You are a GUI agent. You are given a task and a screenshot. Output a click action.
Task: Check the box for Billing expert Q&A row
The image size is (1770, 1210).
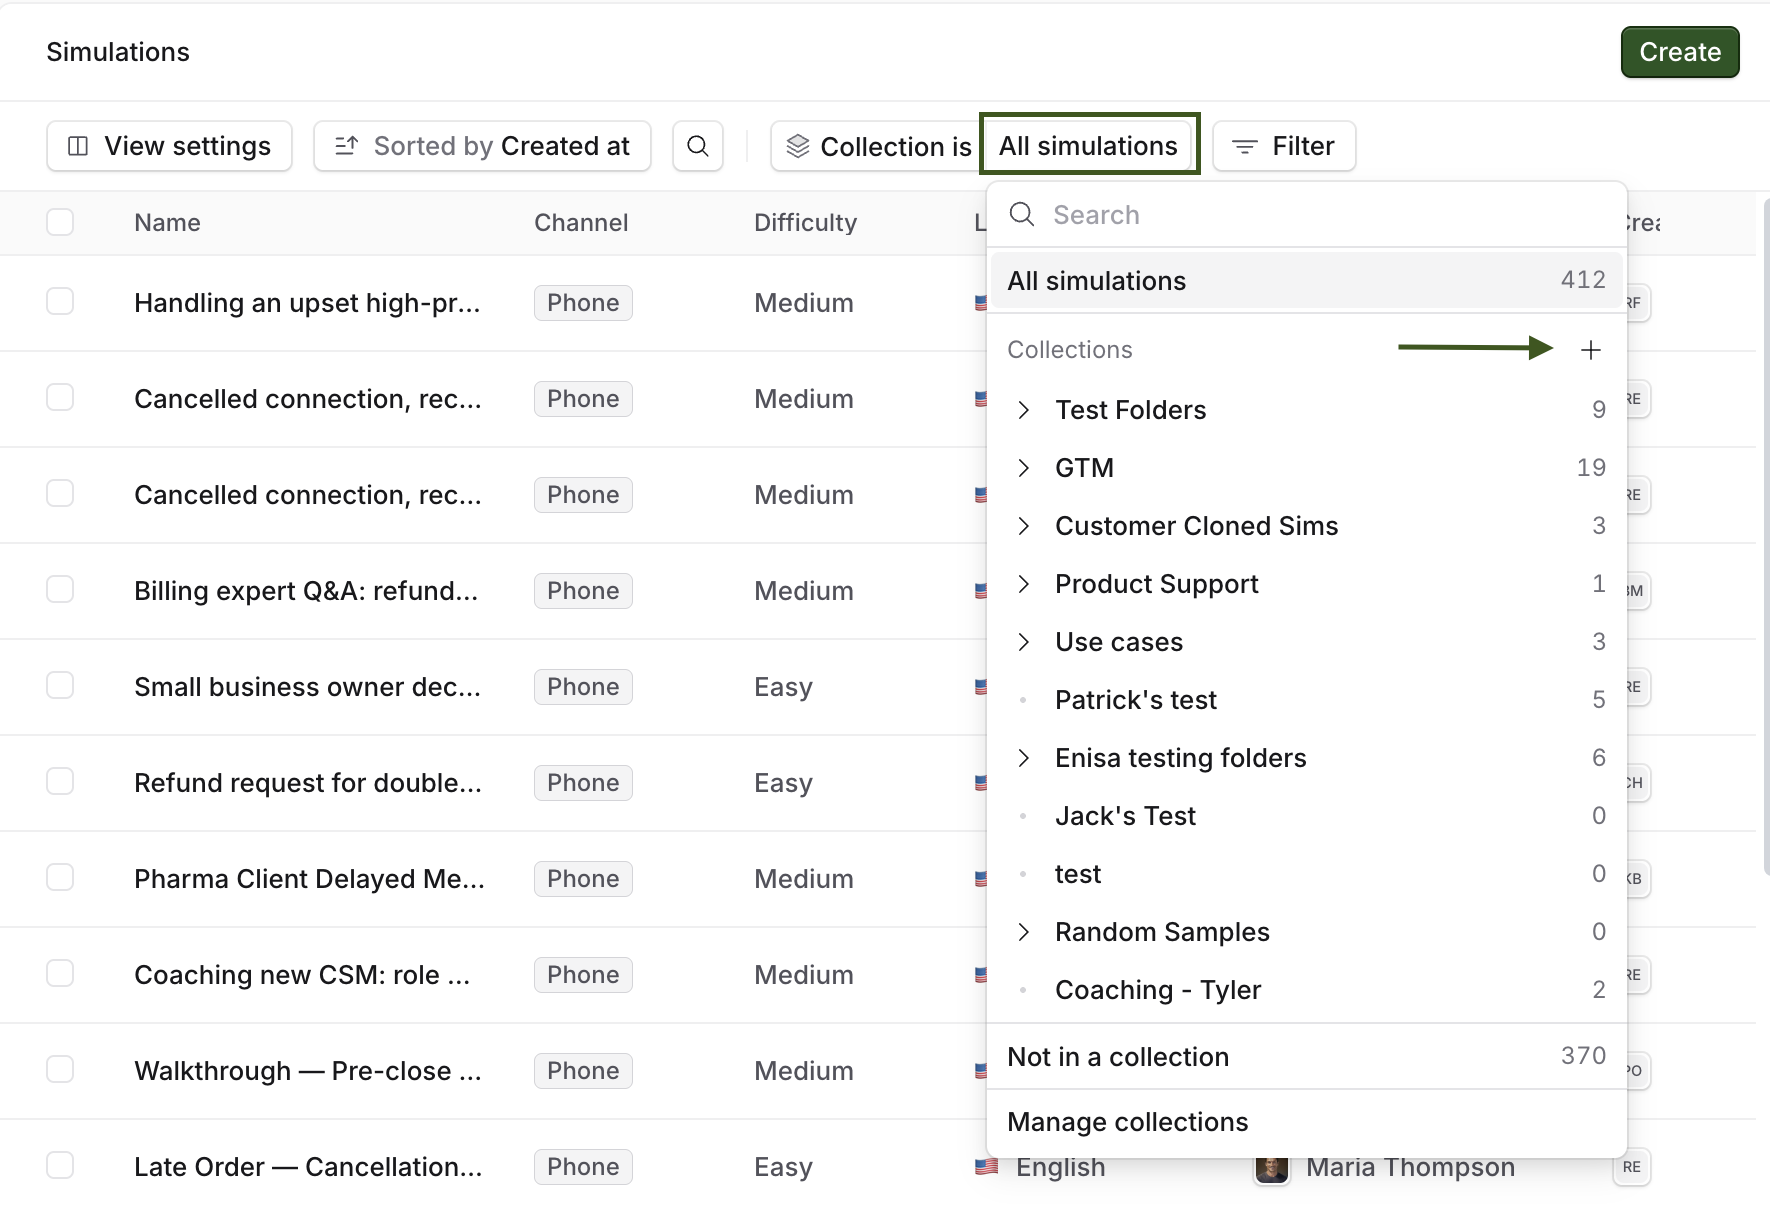click(60, 590)
